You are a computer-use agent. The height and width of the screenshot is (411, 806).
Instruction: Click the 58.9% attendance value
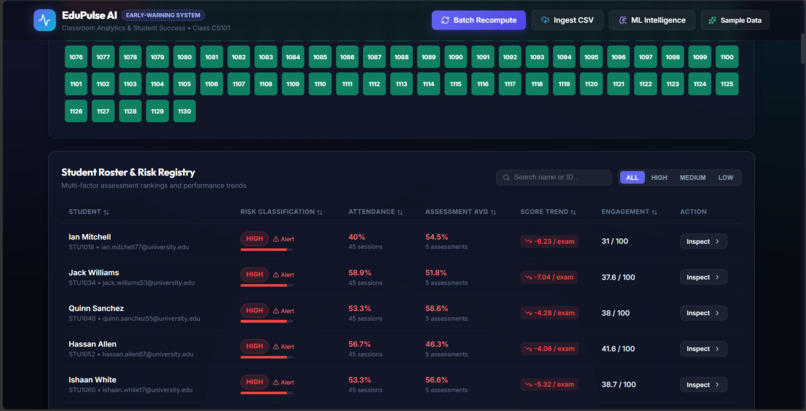click(x=360, y=273)
